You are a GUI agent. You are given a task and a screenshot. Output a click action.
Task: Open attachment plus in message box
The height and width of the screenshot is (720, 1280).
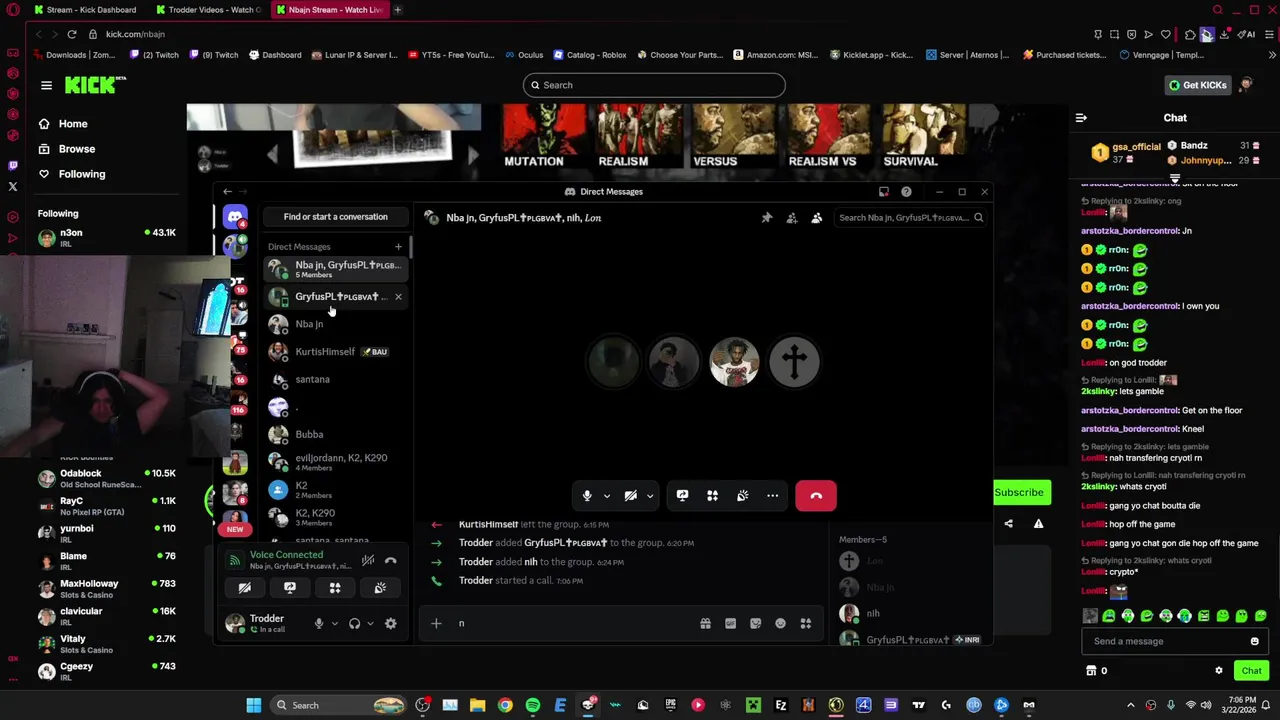coord(436,624)
